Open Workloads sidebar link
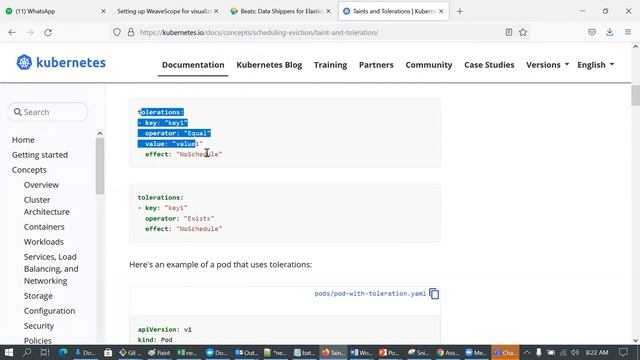The height and width of the screenshot is (360, 640). 44,242
